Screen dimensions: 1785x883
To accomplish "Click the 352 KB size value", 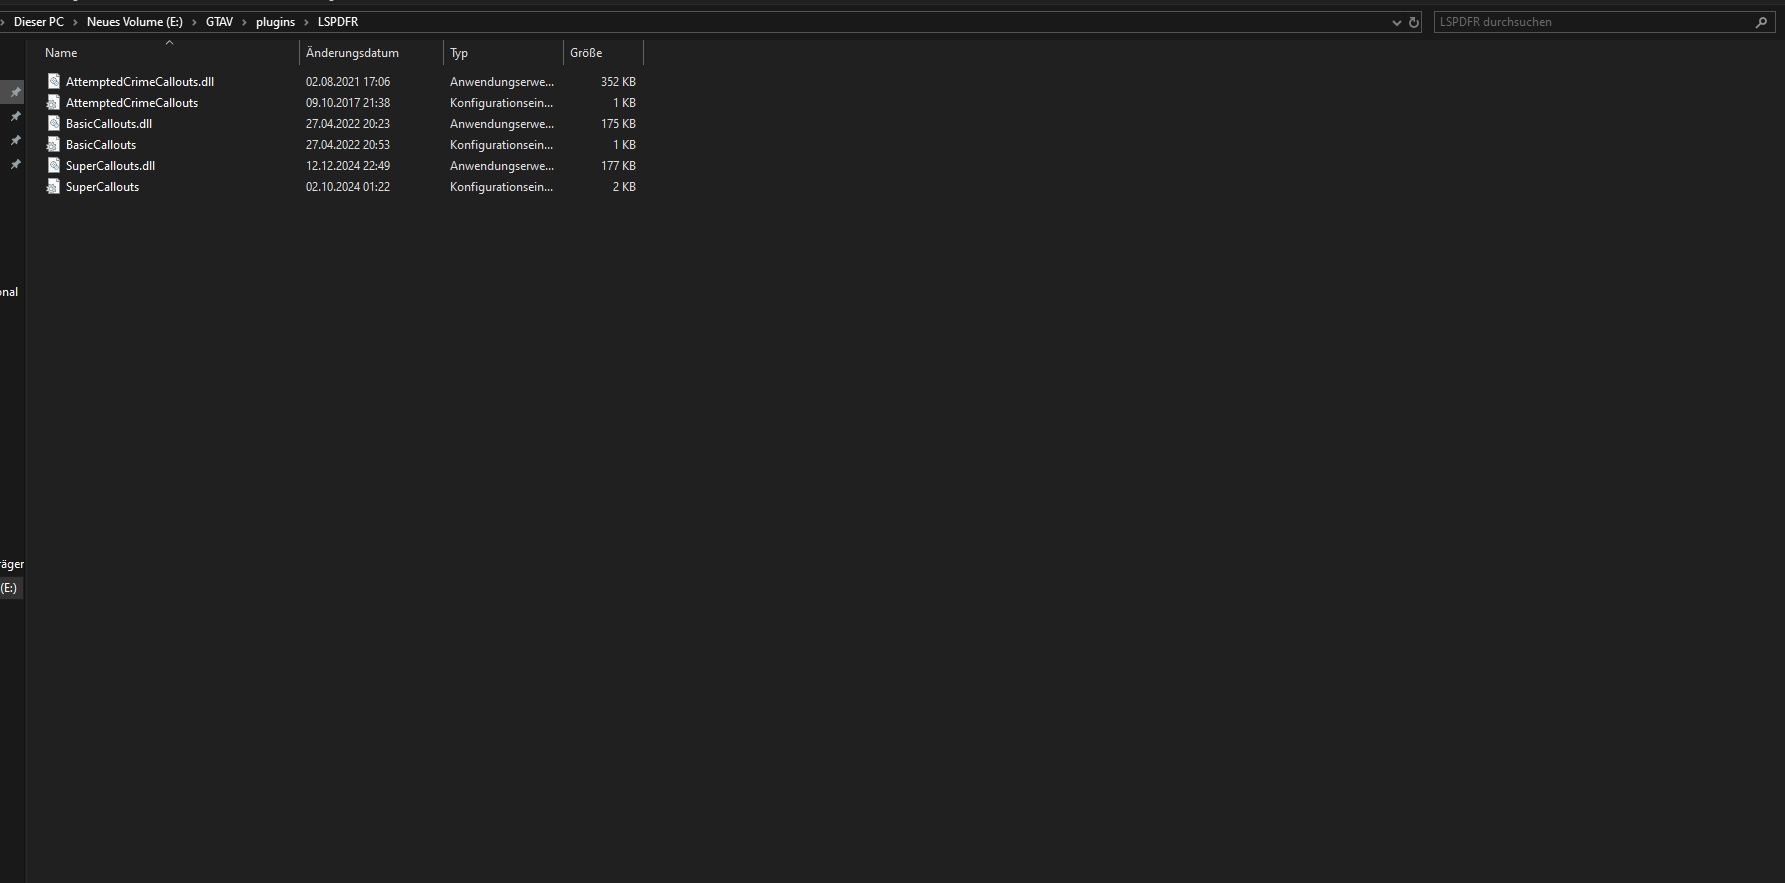I will point(618,82).
